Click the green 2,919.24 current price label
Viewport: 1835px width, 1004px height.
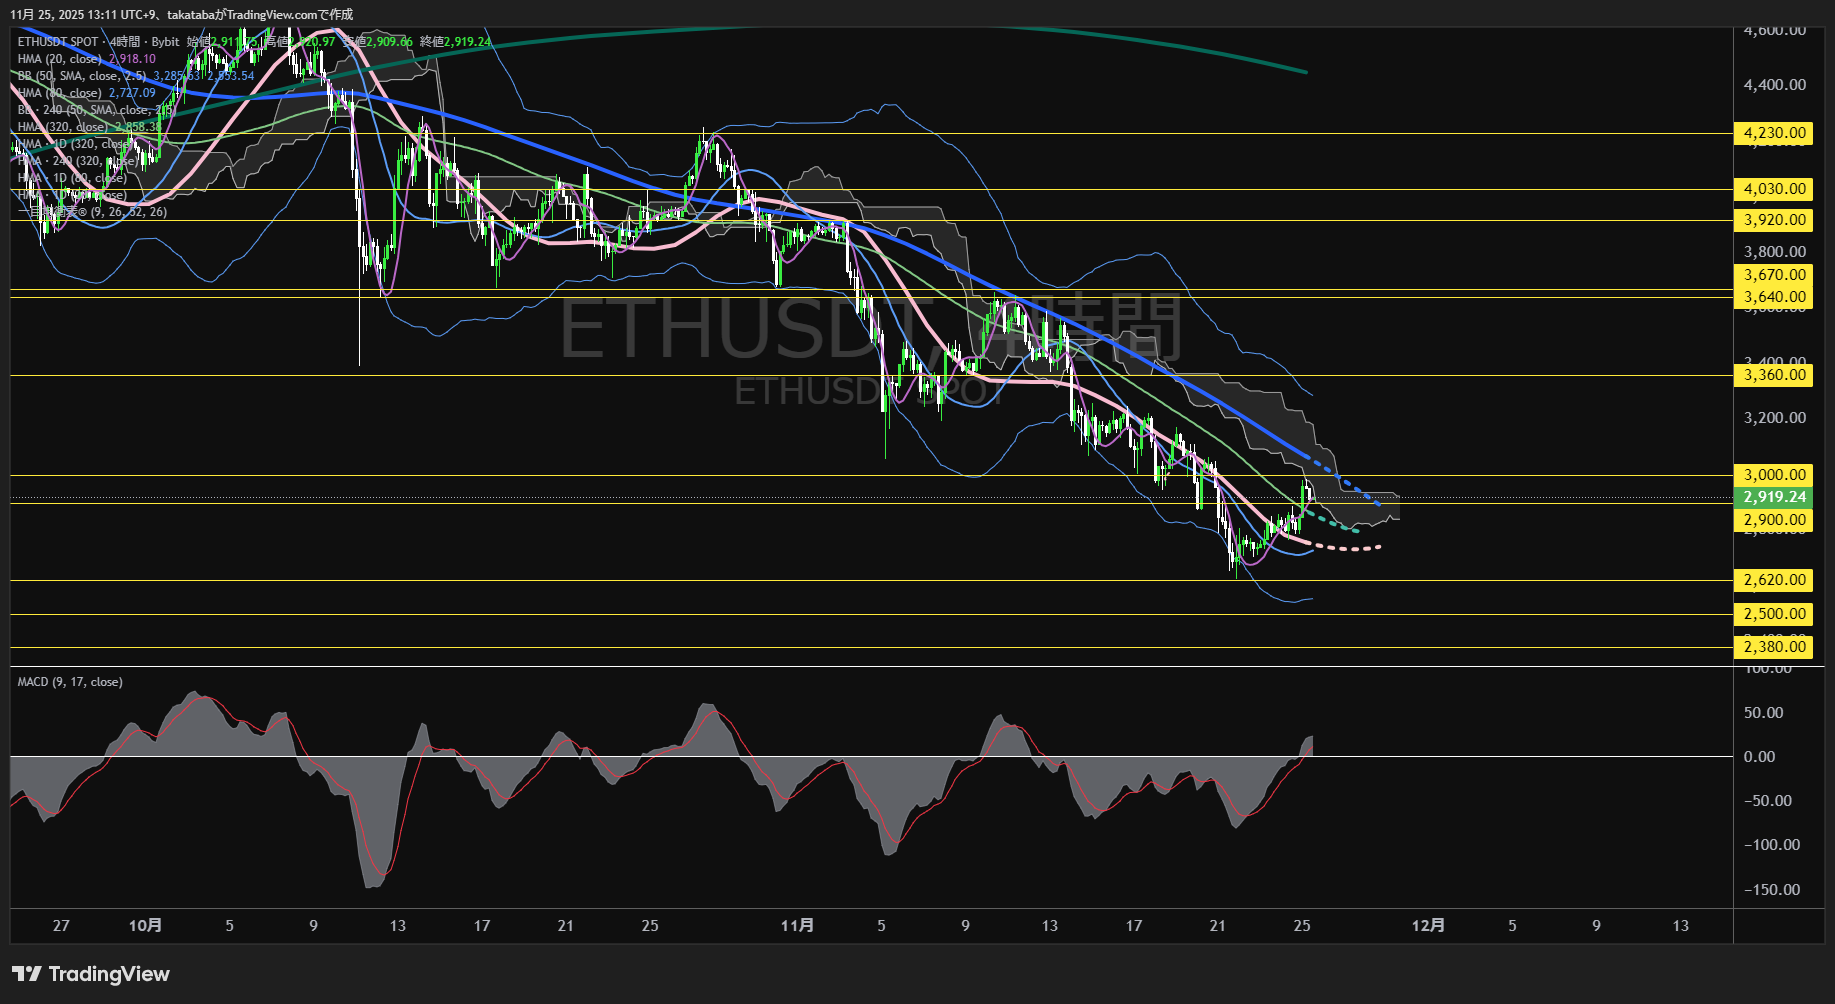[1773, 496]
